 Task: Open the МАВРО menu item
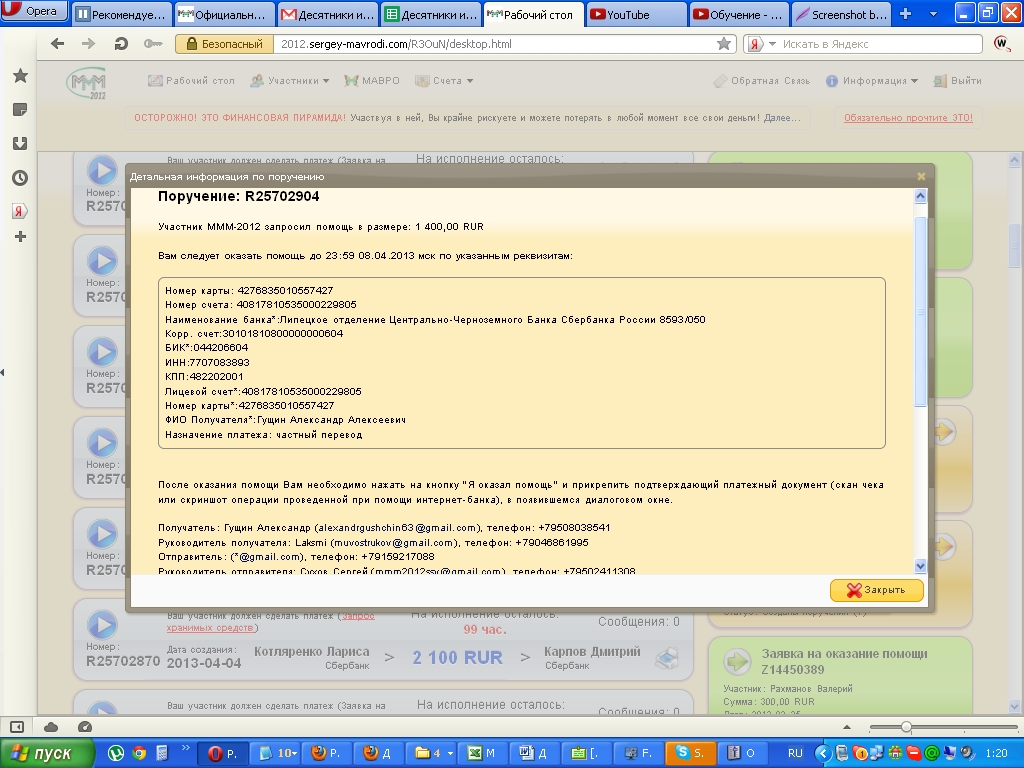372,80
